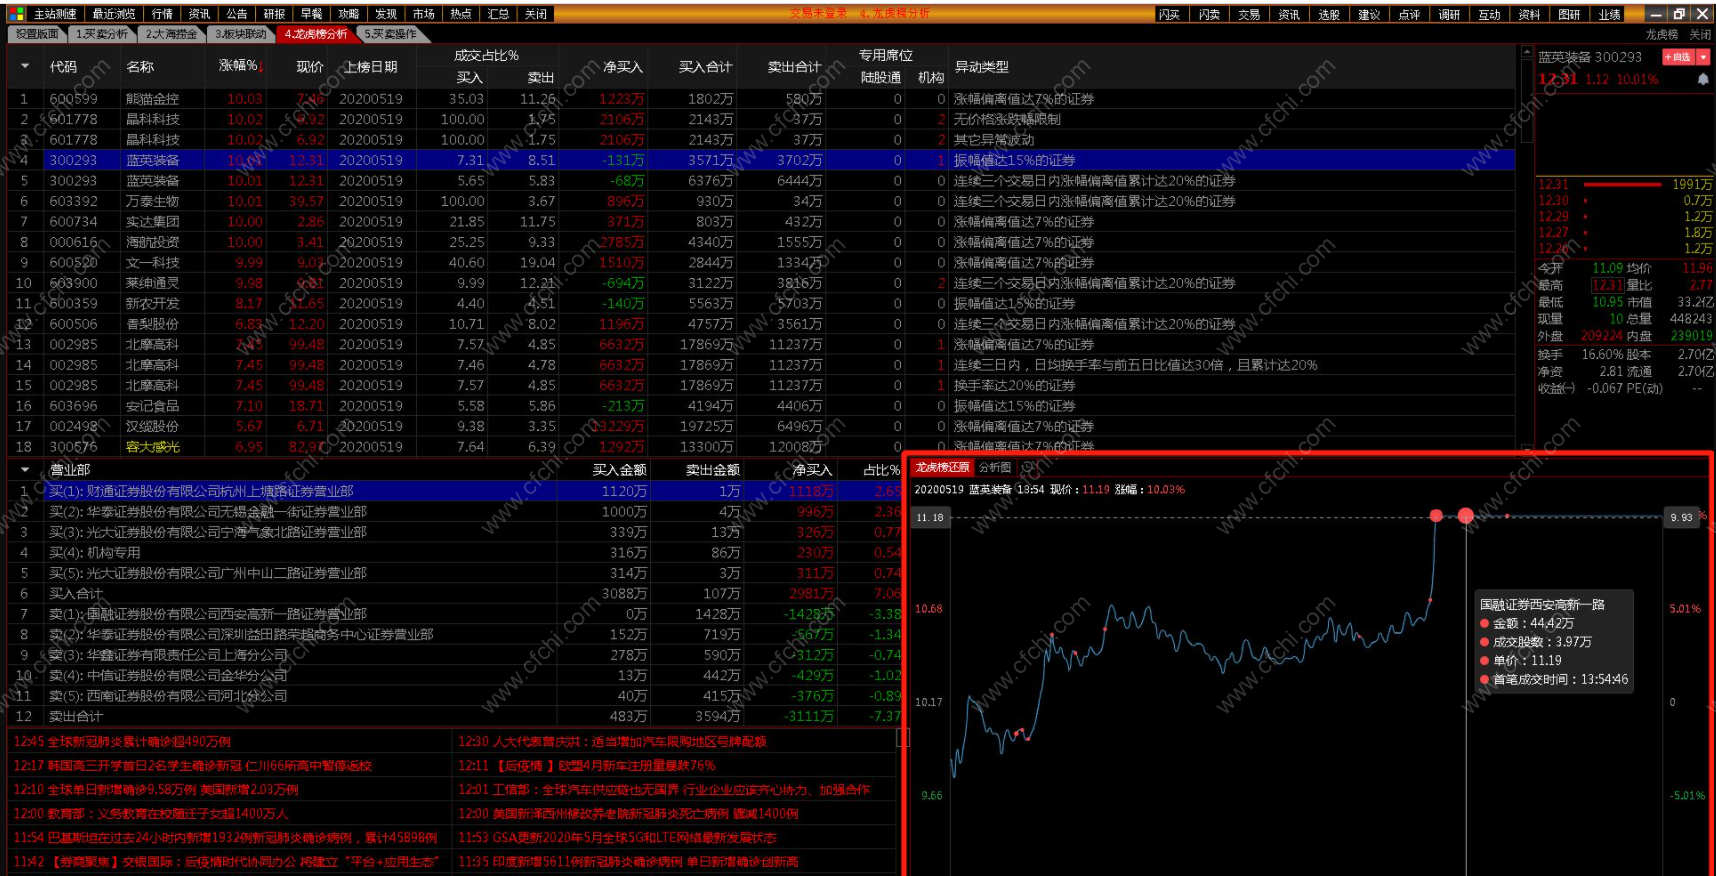The height and width of the screenshot is (876, 1716).
Task: Click the clock icon beside 分析图 tab
Action: point(1026,468)
